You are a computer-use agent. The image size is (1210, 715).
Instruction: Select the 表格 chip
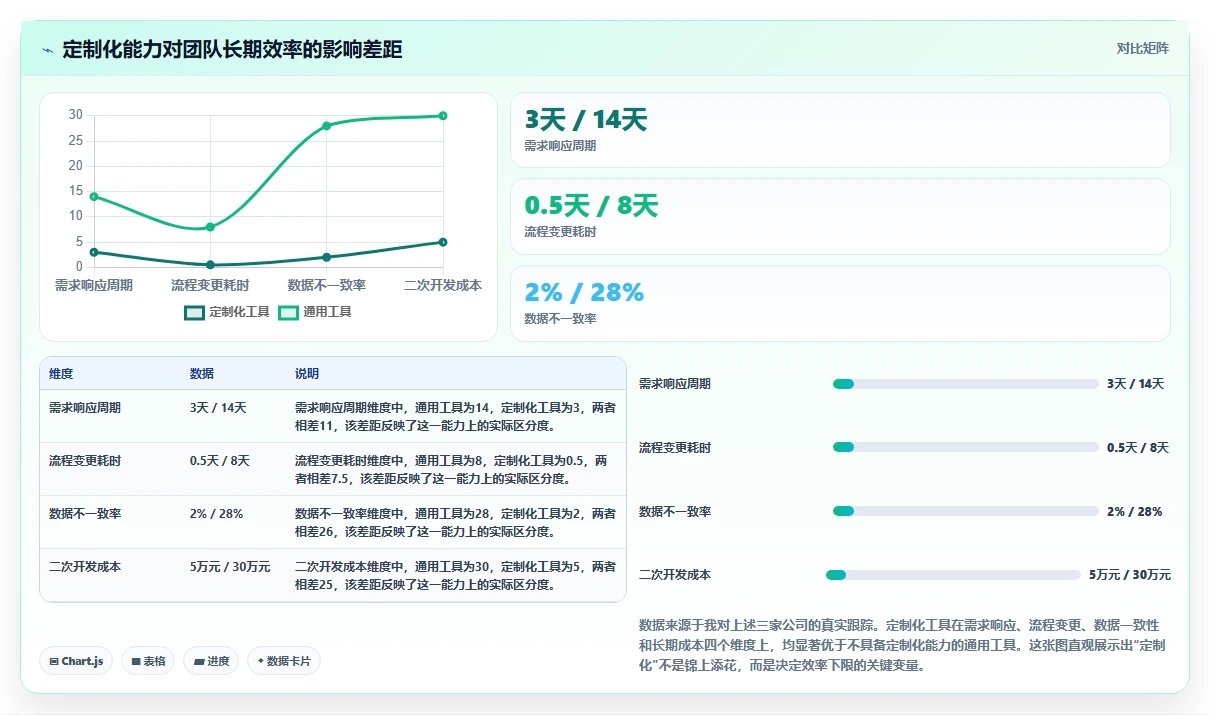pyautogui.click(x=148, y=661)
